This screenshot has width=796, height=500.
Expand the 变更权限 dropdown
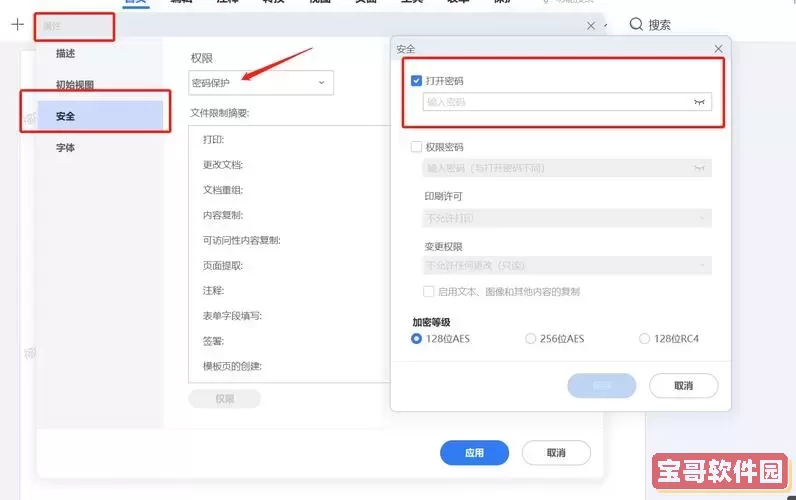coord(567,266)
